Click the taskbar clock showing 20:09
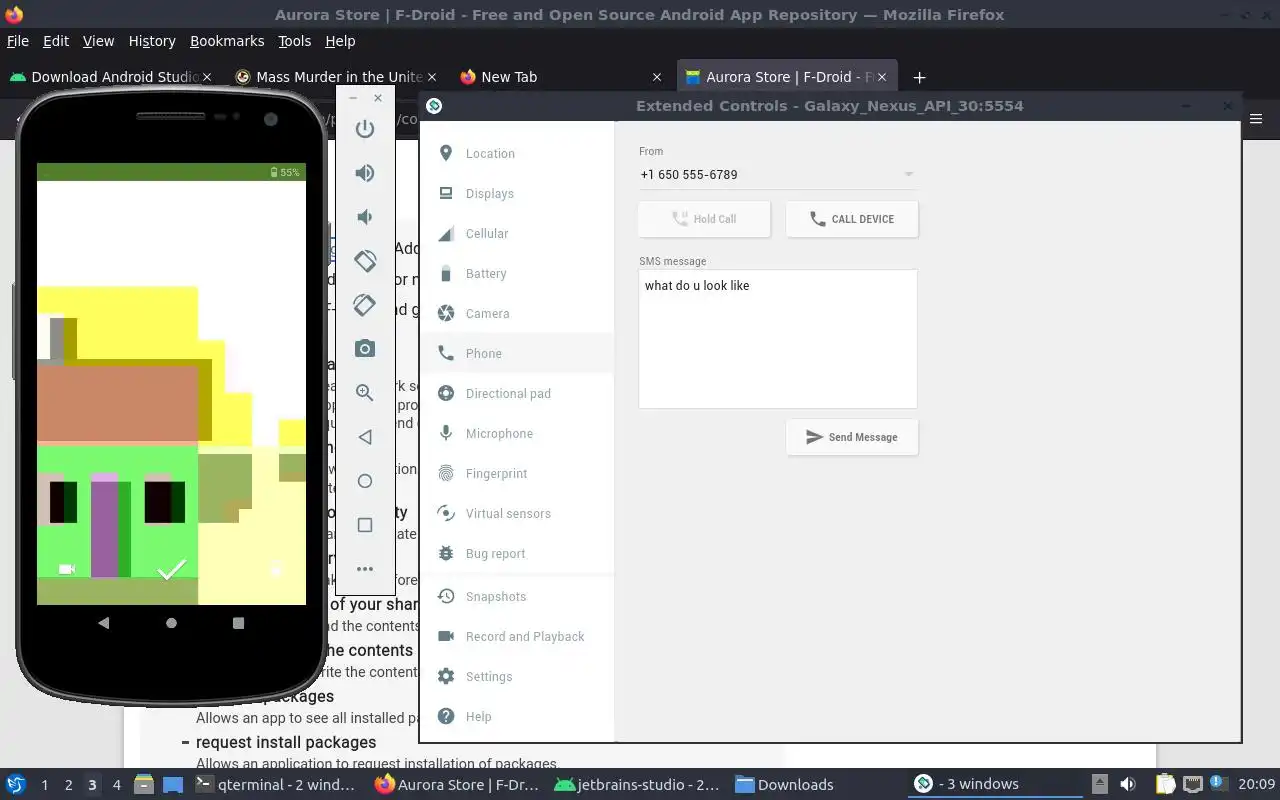 (x=1258, y=785)
